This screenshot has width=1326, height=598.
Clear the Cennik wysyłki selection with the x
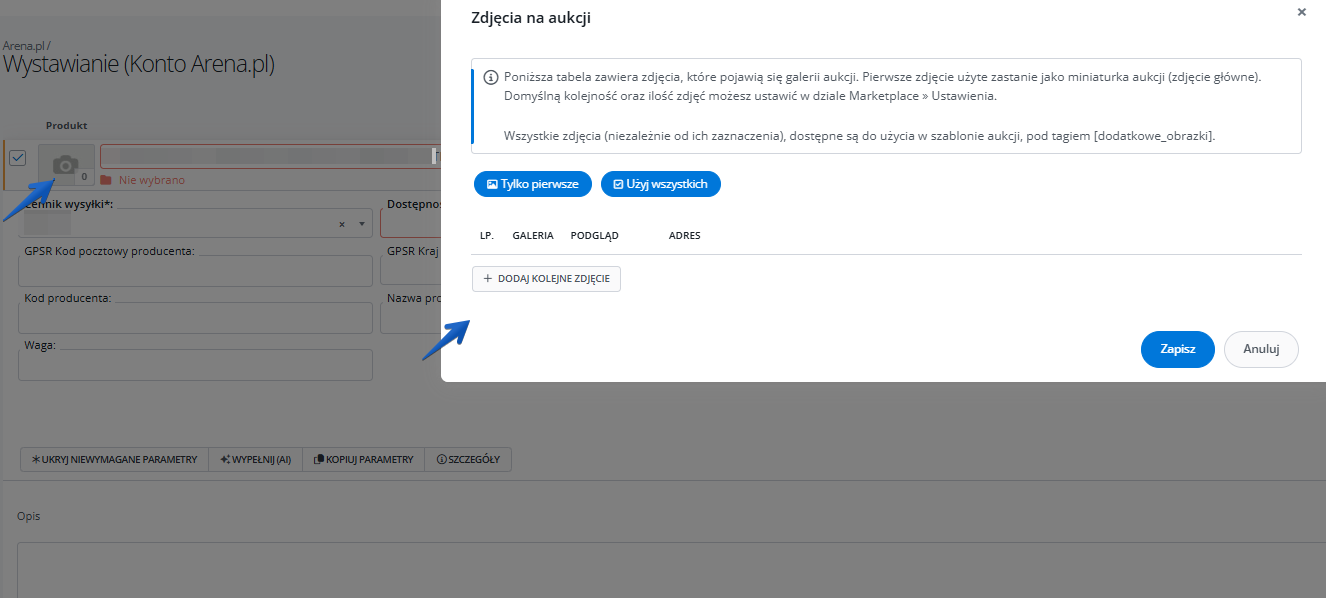tap(342, 224)
